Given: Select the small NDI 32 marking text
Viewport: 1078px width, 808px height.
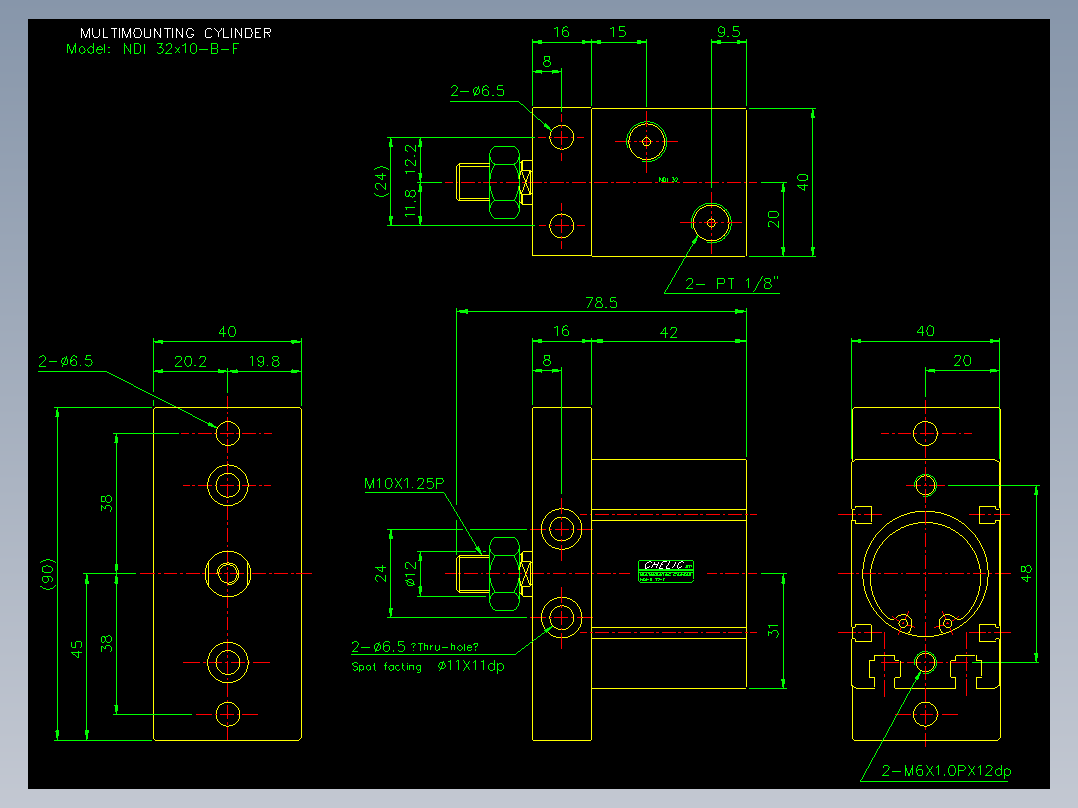Looking at the screenshot, I should click(x=668, y=179).
